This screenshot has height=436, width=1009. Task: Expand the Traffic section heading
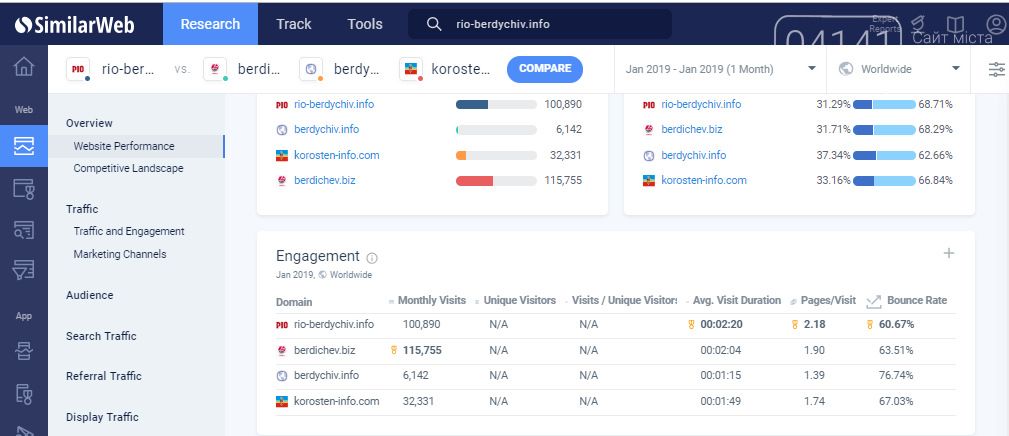point(82,209)
